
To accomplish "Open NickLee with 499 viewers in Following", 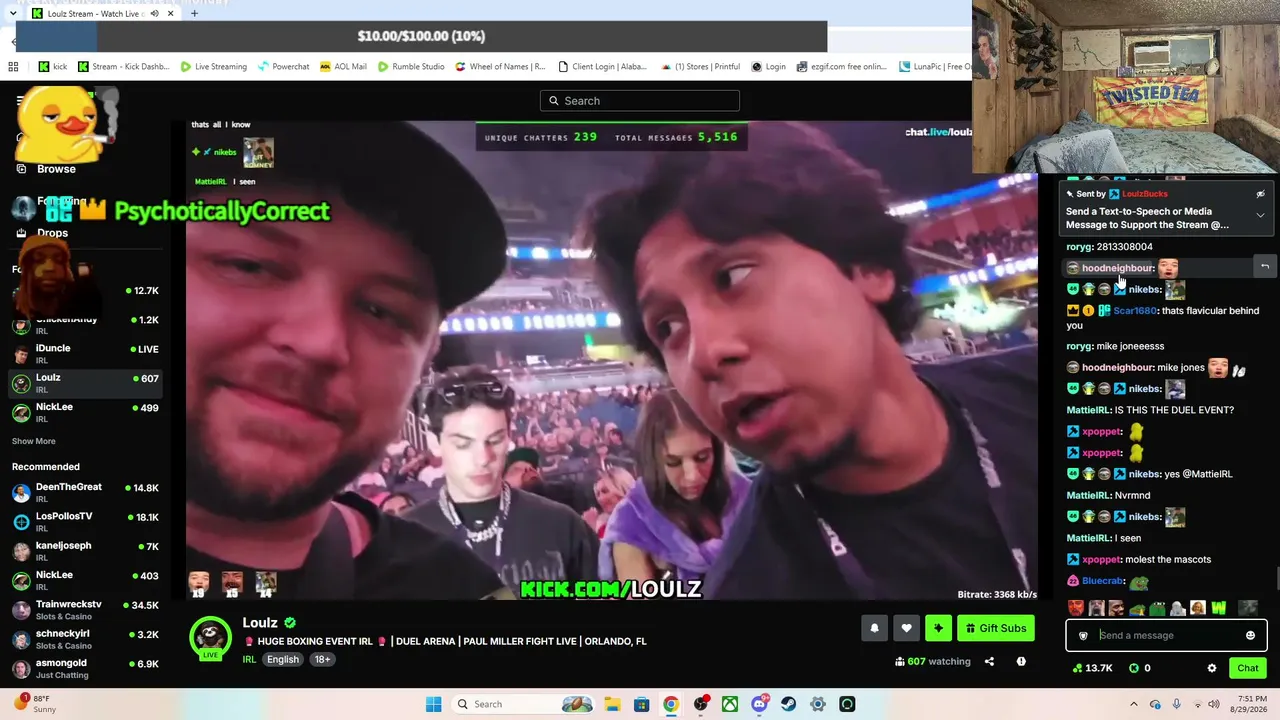I will (x=85, y=412).
